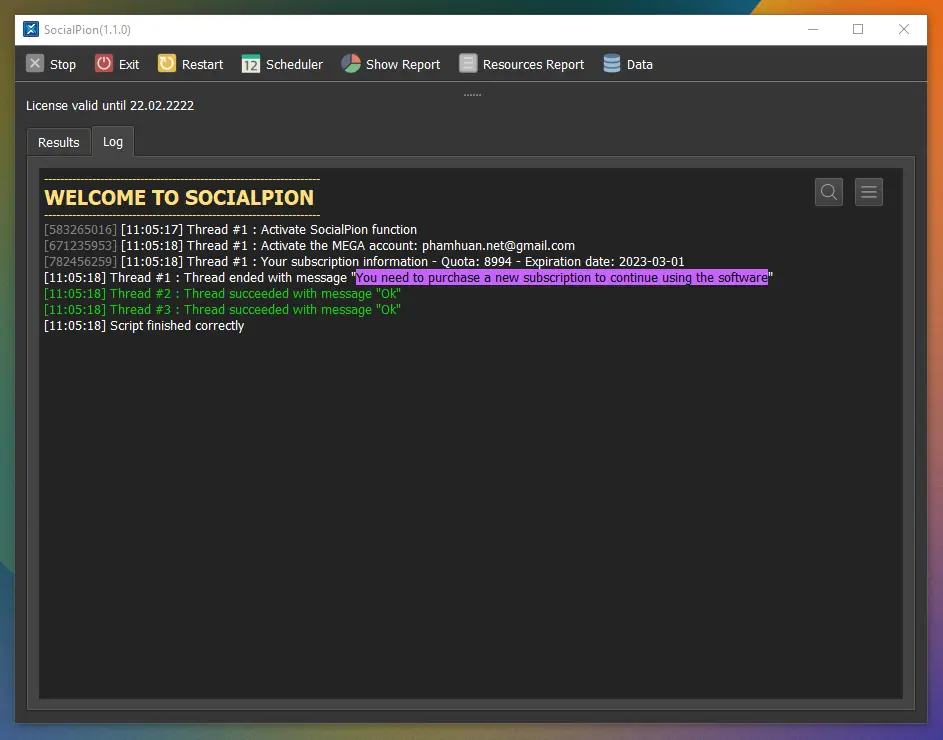The width and height of the screenshot is (943, 740).
Task: Open the log search magnifier button
Action: (x=829, y=192)
